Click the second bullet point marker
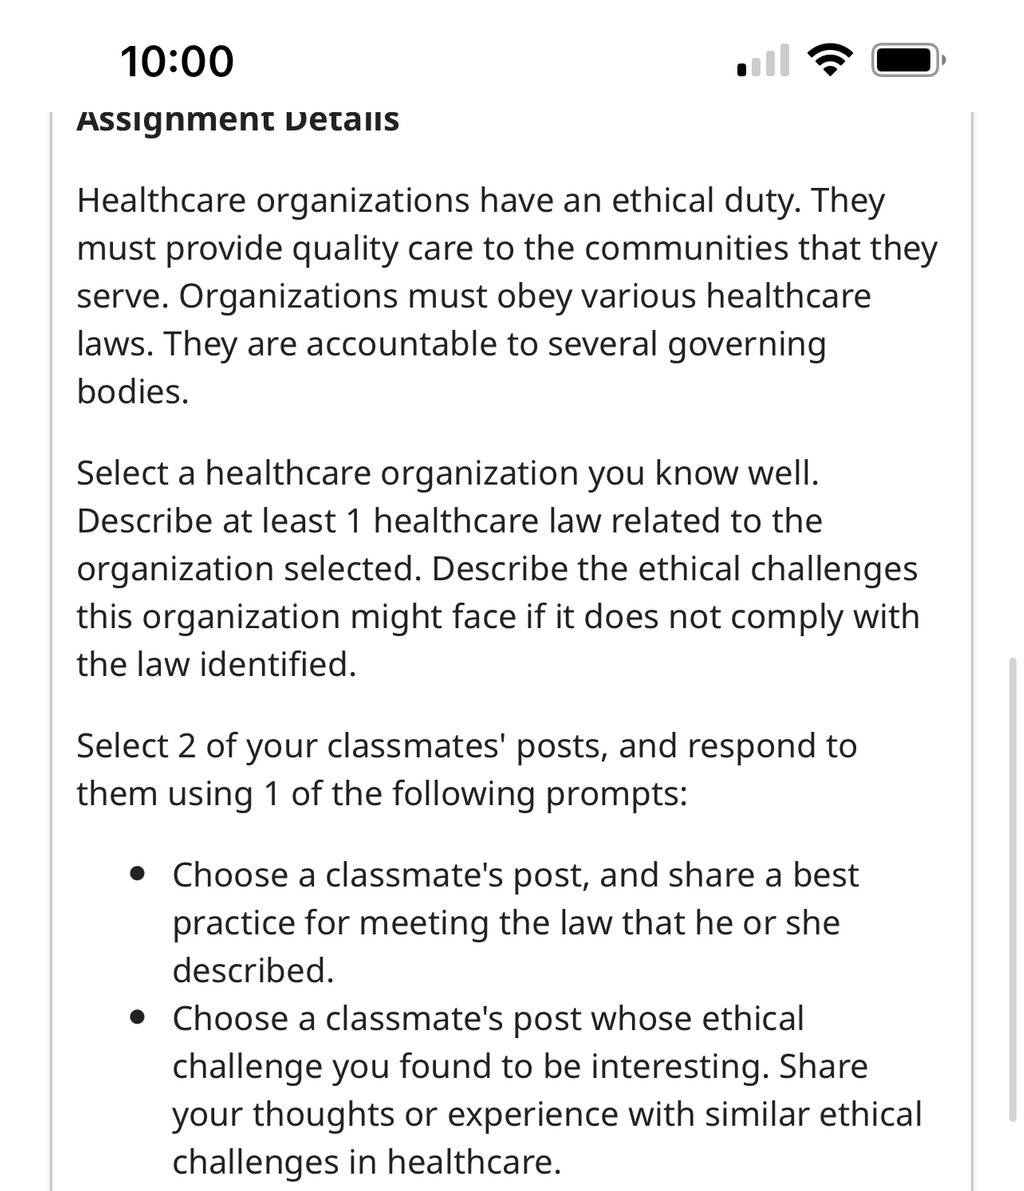 click(x=137, y=1017)
